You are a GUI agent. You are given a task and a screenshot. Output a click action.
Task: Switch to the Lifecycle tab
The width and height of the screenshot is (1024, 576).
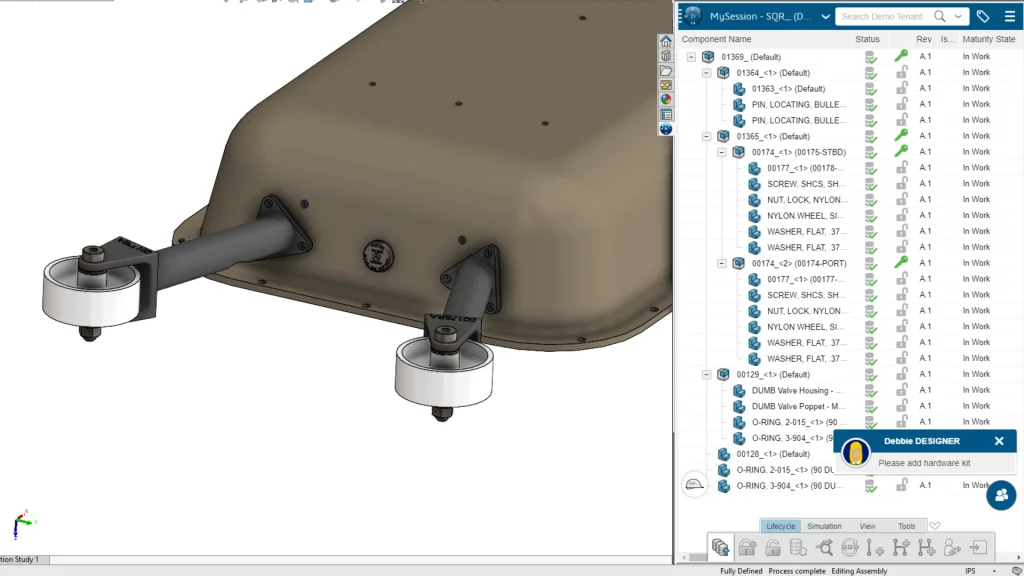click(x=780, y=526)
